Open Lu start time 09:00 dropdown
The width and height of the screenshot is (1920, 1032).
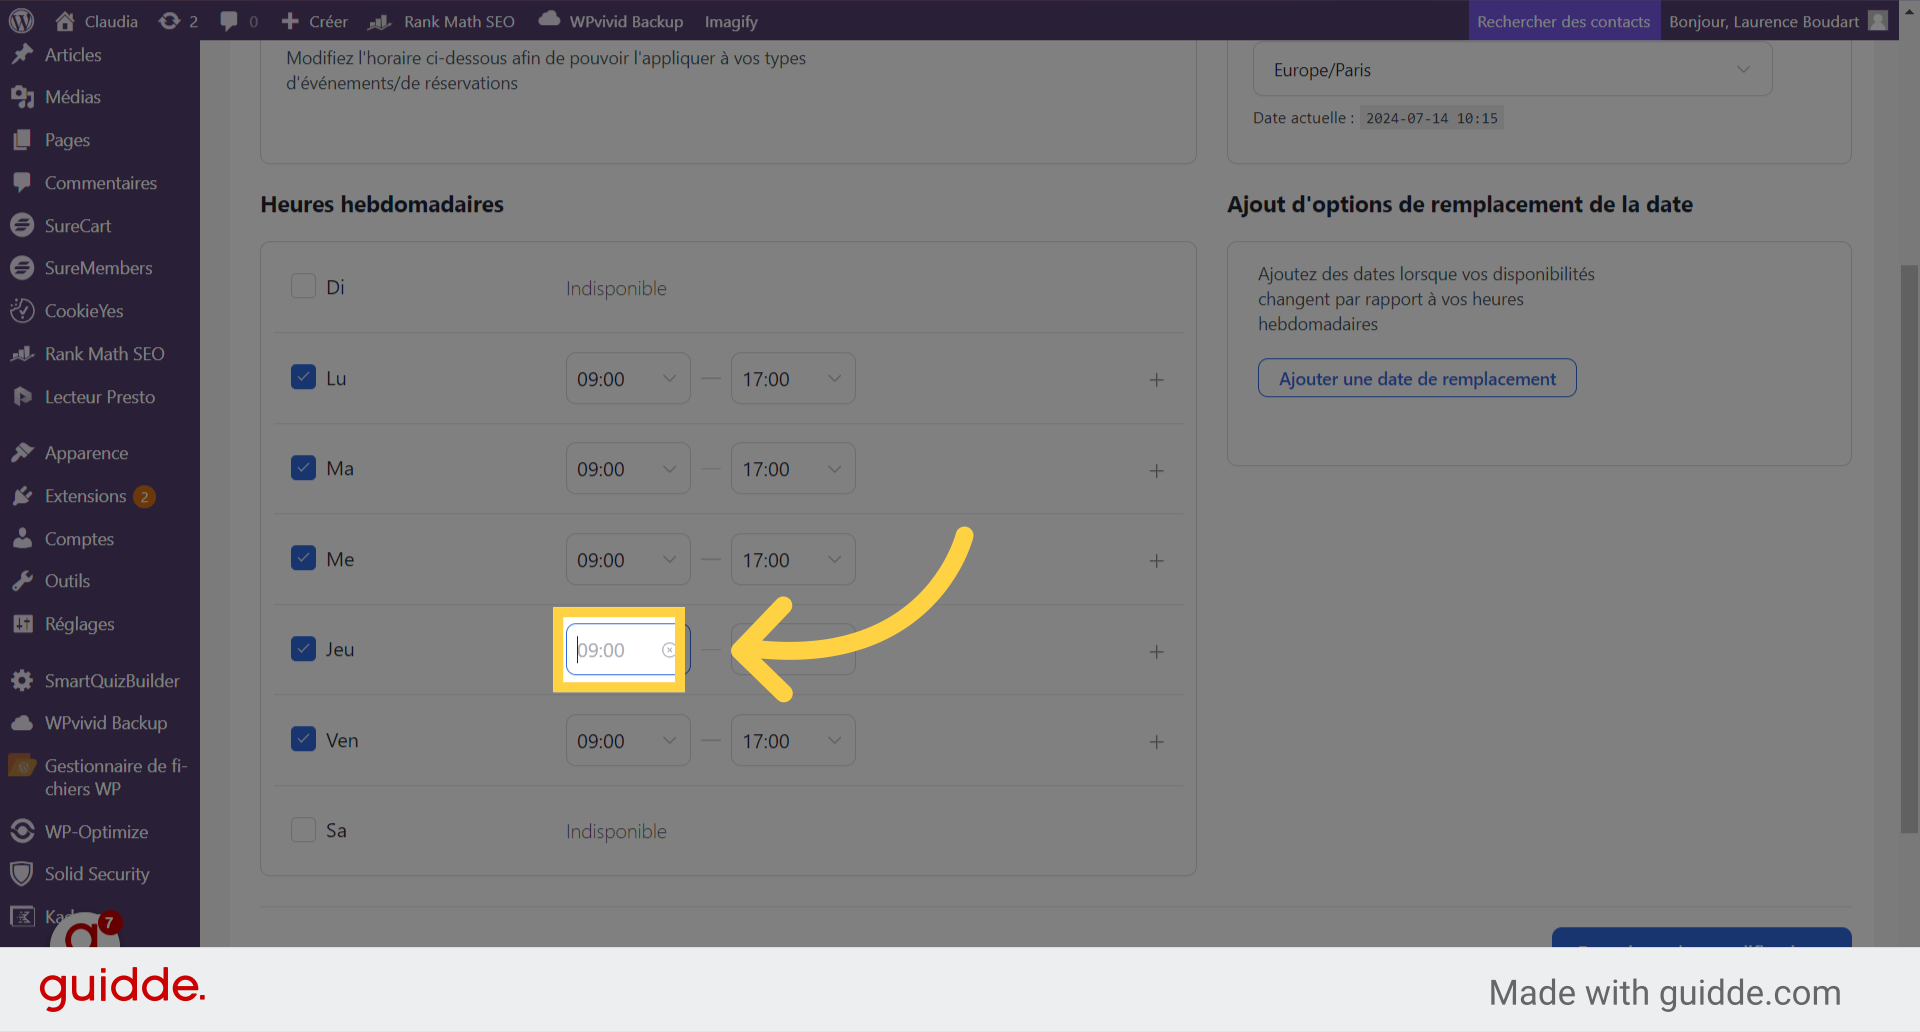[x=628, y=379]
